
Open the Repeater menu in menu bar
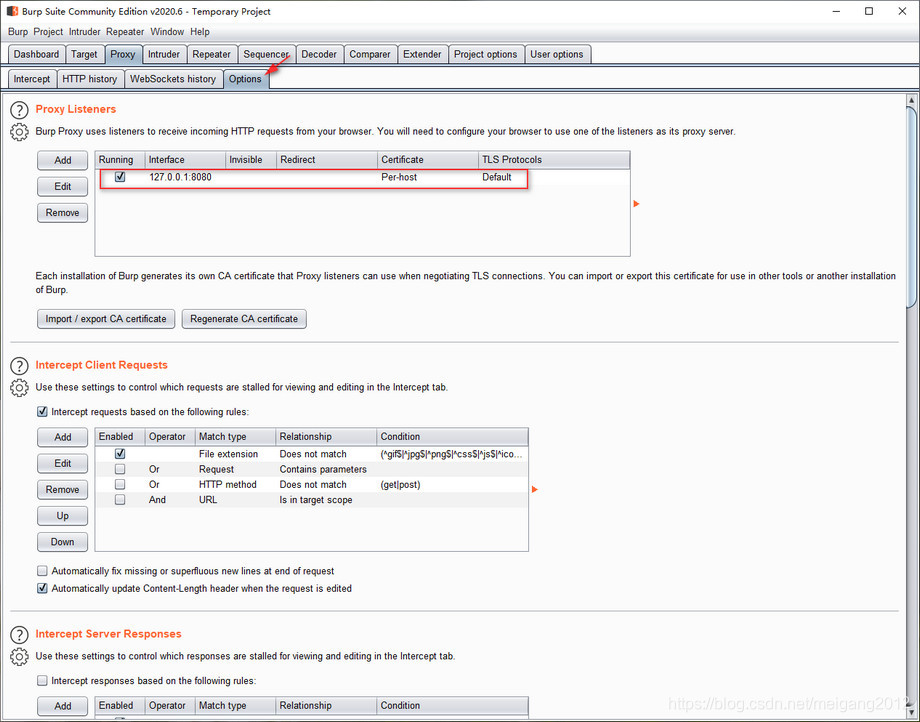(125, 32)
